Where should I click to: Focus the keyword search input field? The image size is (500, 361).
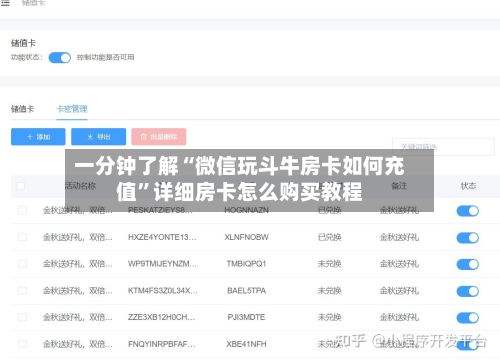pyautogui.click(x=443, y=147)
